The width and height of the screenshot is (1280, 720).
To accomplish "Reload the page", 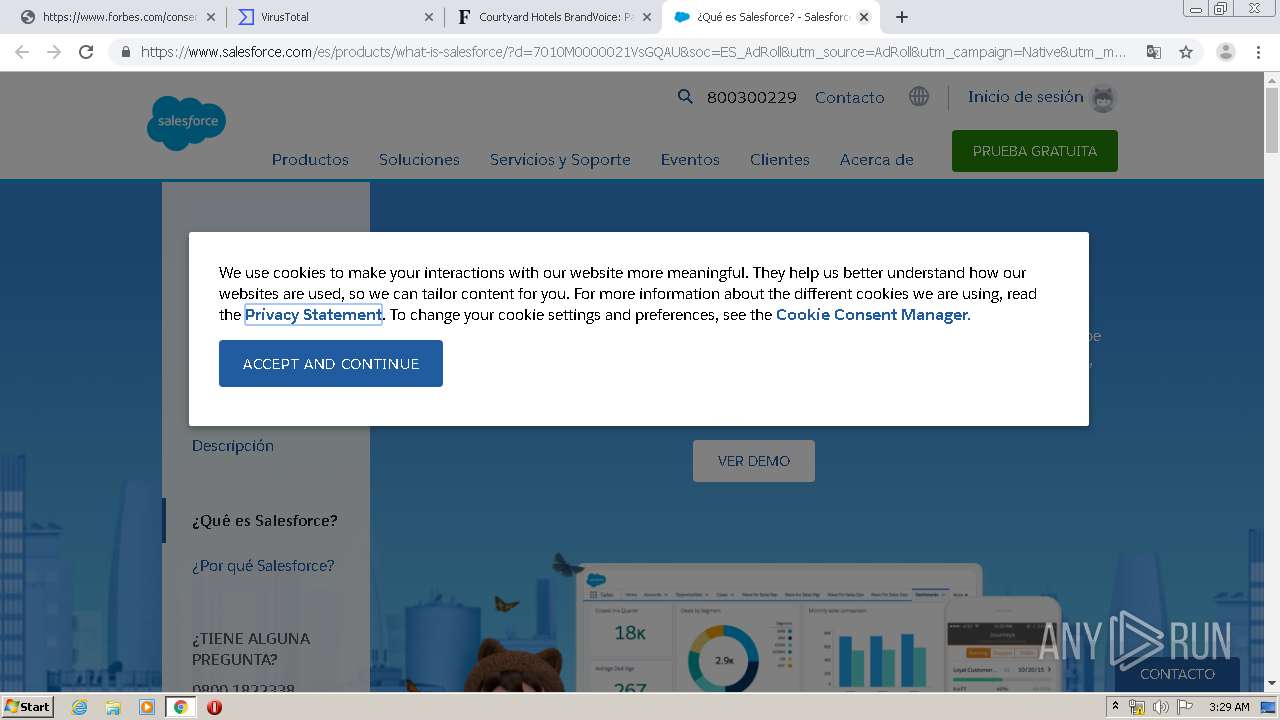I will click(86, 52).
